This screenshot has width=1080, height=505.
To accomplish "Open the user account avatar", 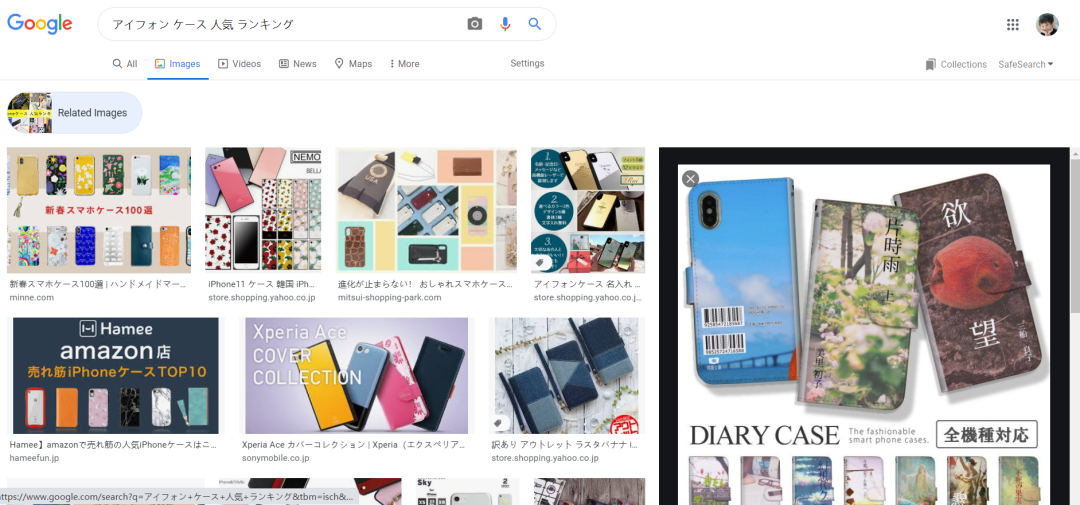I will click(x=1047, y=25).
